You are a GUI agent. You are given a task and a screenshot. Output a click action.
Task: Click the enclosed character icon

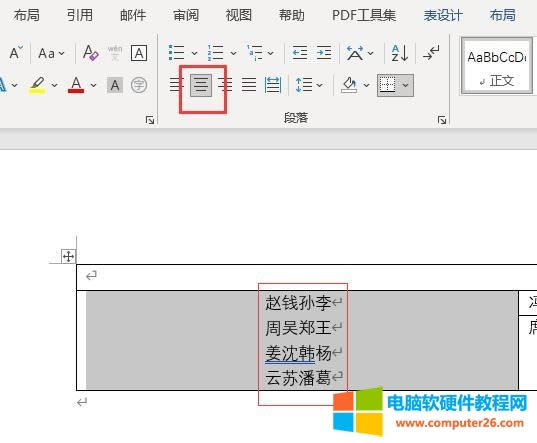139,85
